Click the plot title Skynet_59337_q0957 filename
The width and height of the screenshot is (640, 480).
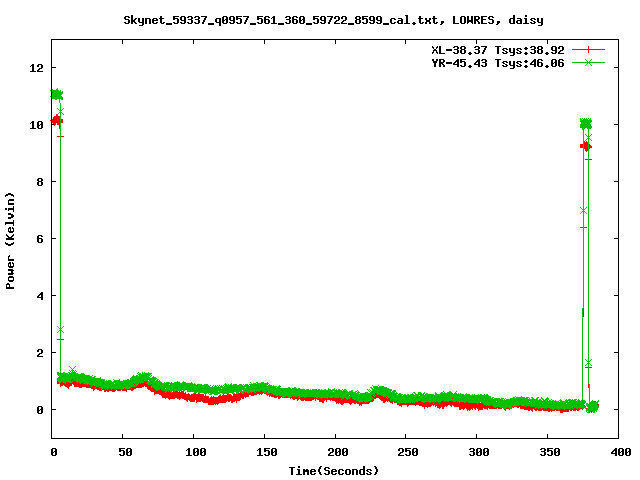[333, 20]
